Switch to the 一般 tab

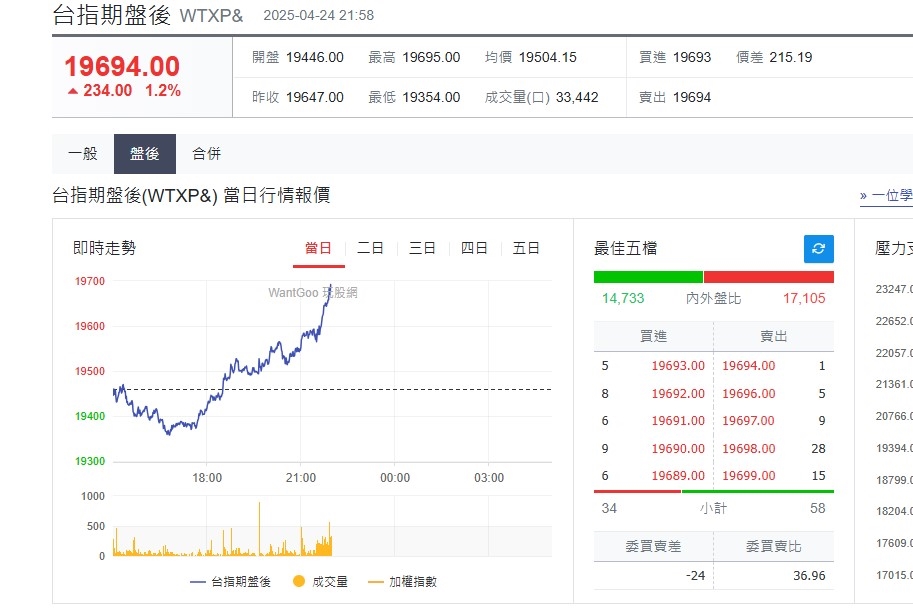pos(81,153)
